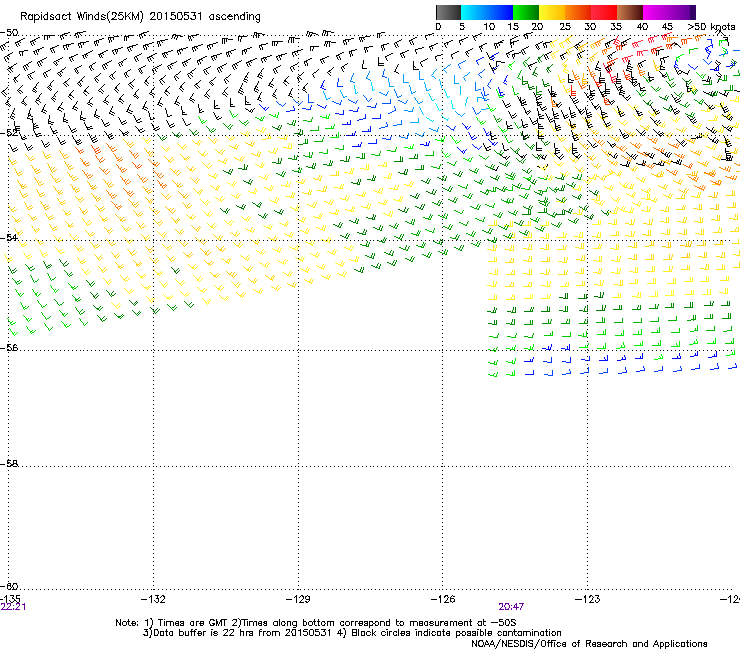Click the latitude label -60
This screenshot has height=650, width=740.
pos(9,586)
